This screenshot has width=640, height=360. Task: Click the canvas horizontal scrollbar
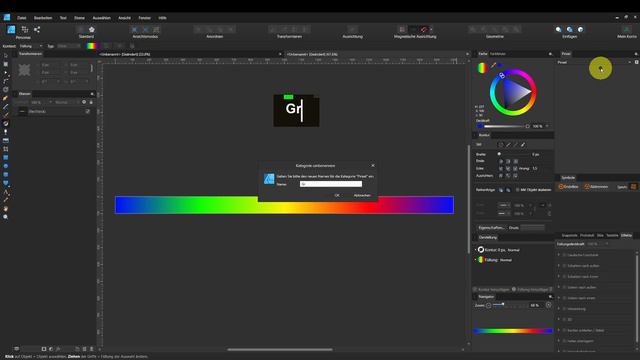point(280,349)
